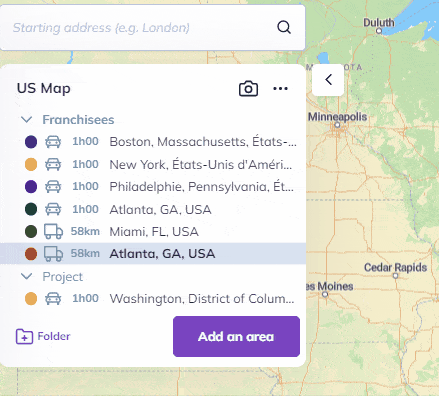Click the car icon on the Boston row

pos(53,142)
